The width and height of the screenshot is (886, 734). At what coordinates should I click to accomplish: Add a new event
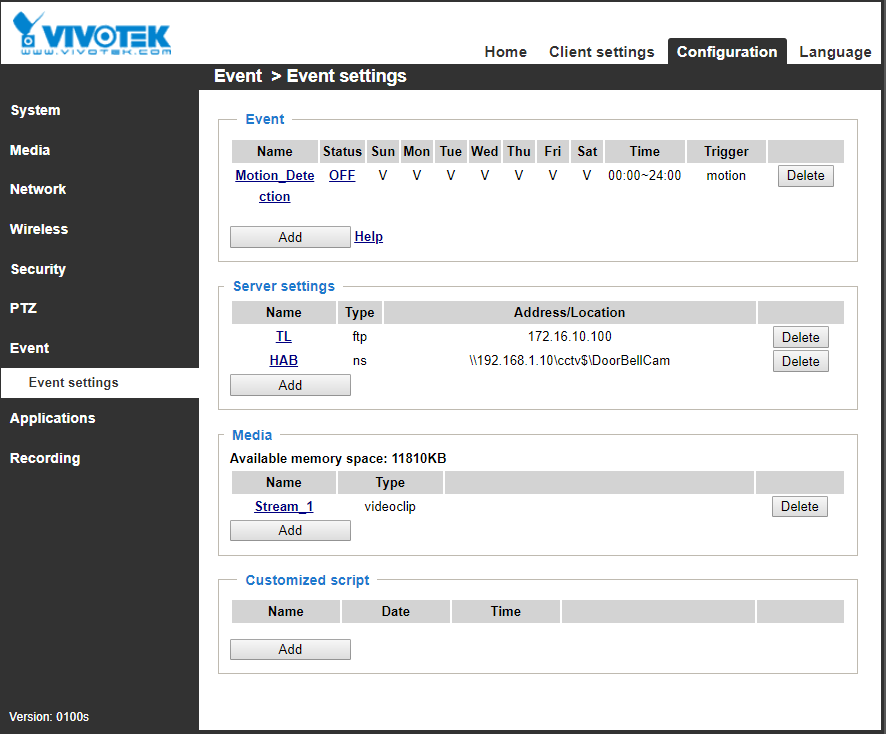290,237
